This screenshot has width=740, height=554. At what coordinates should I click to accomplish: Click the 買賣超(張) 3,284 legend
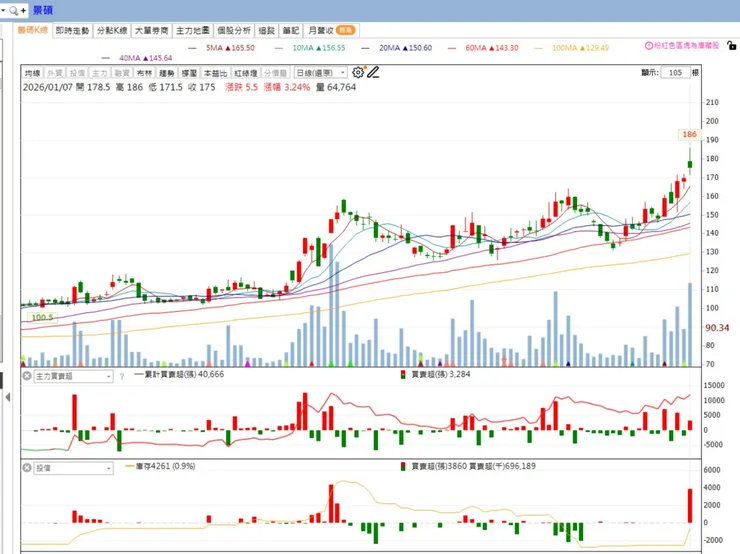click(x=436, y=374)
